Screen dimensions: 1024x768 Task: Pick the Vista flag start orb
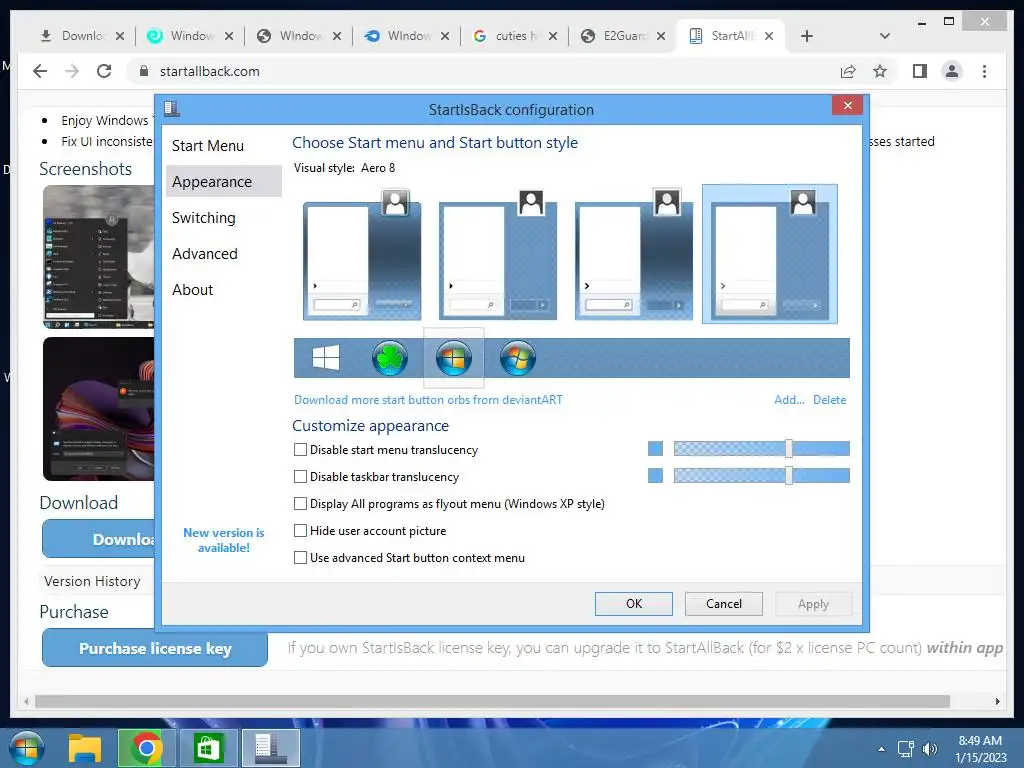click(518, 358)
